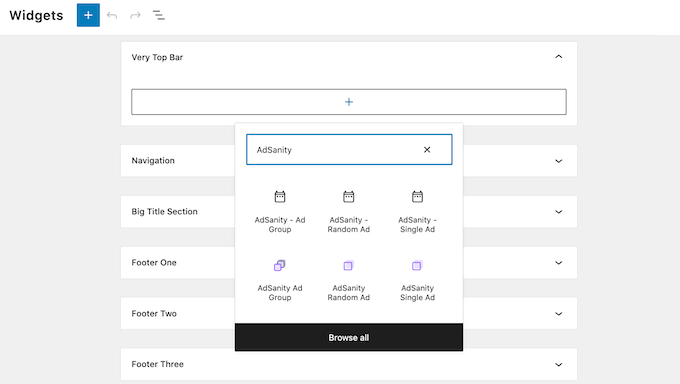Click the Footer Two heading text
Image resolution: width=680 pixels, height=384 pixels.
(x=154, y=313)
